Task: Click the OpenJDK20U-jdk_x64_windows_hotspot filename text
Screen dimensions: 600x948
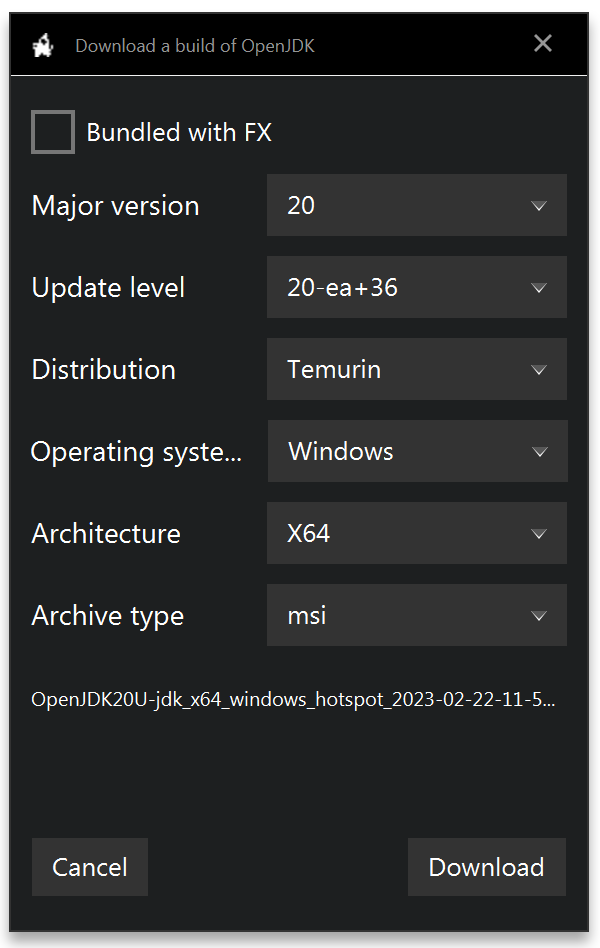Action: pyautogui.click(x=293, y=700)
